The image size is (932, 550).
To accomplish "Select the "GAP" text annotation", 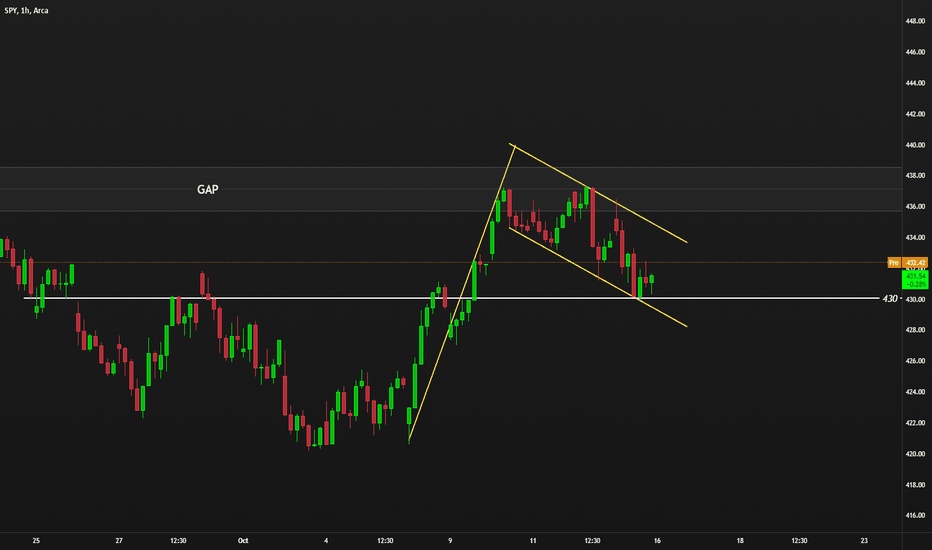I will coord(207,189).
